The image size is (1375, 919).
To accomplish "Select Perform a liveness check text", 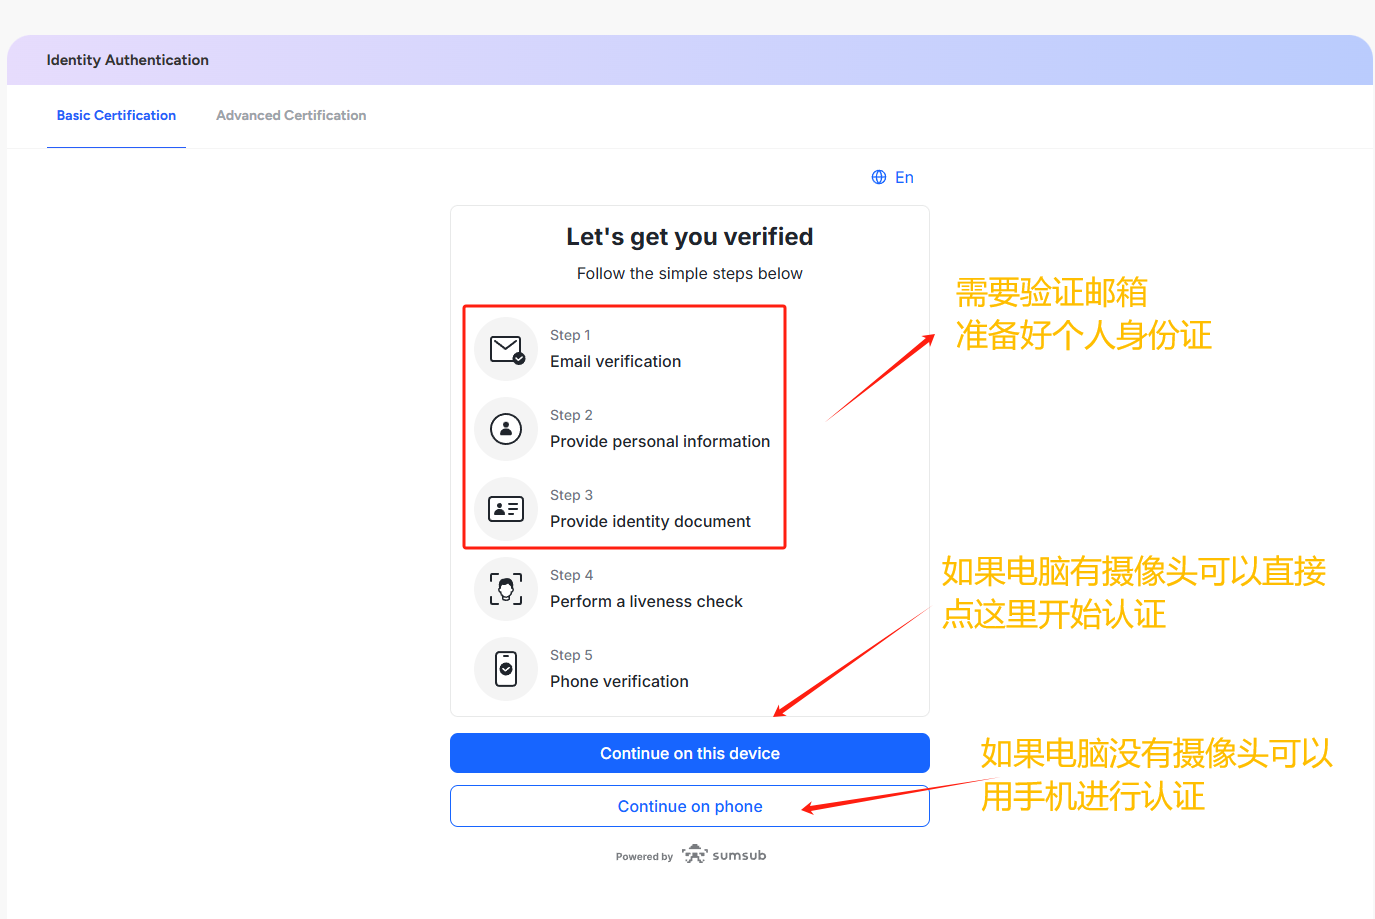I will [646, 601].
